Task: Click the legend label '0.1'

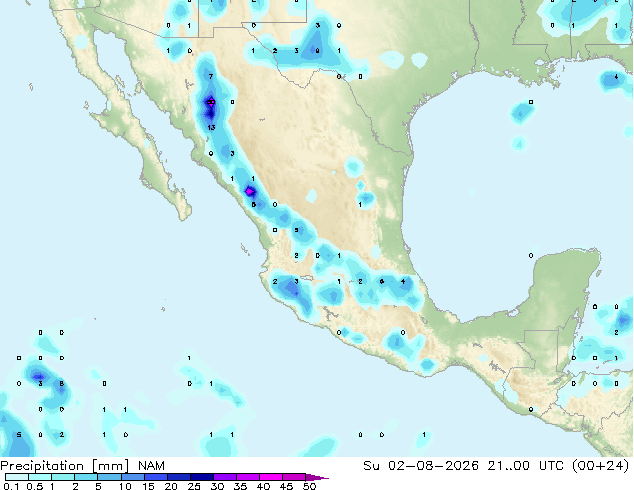Action: point(11,486)
